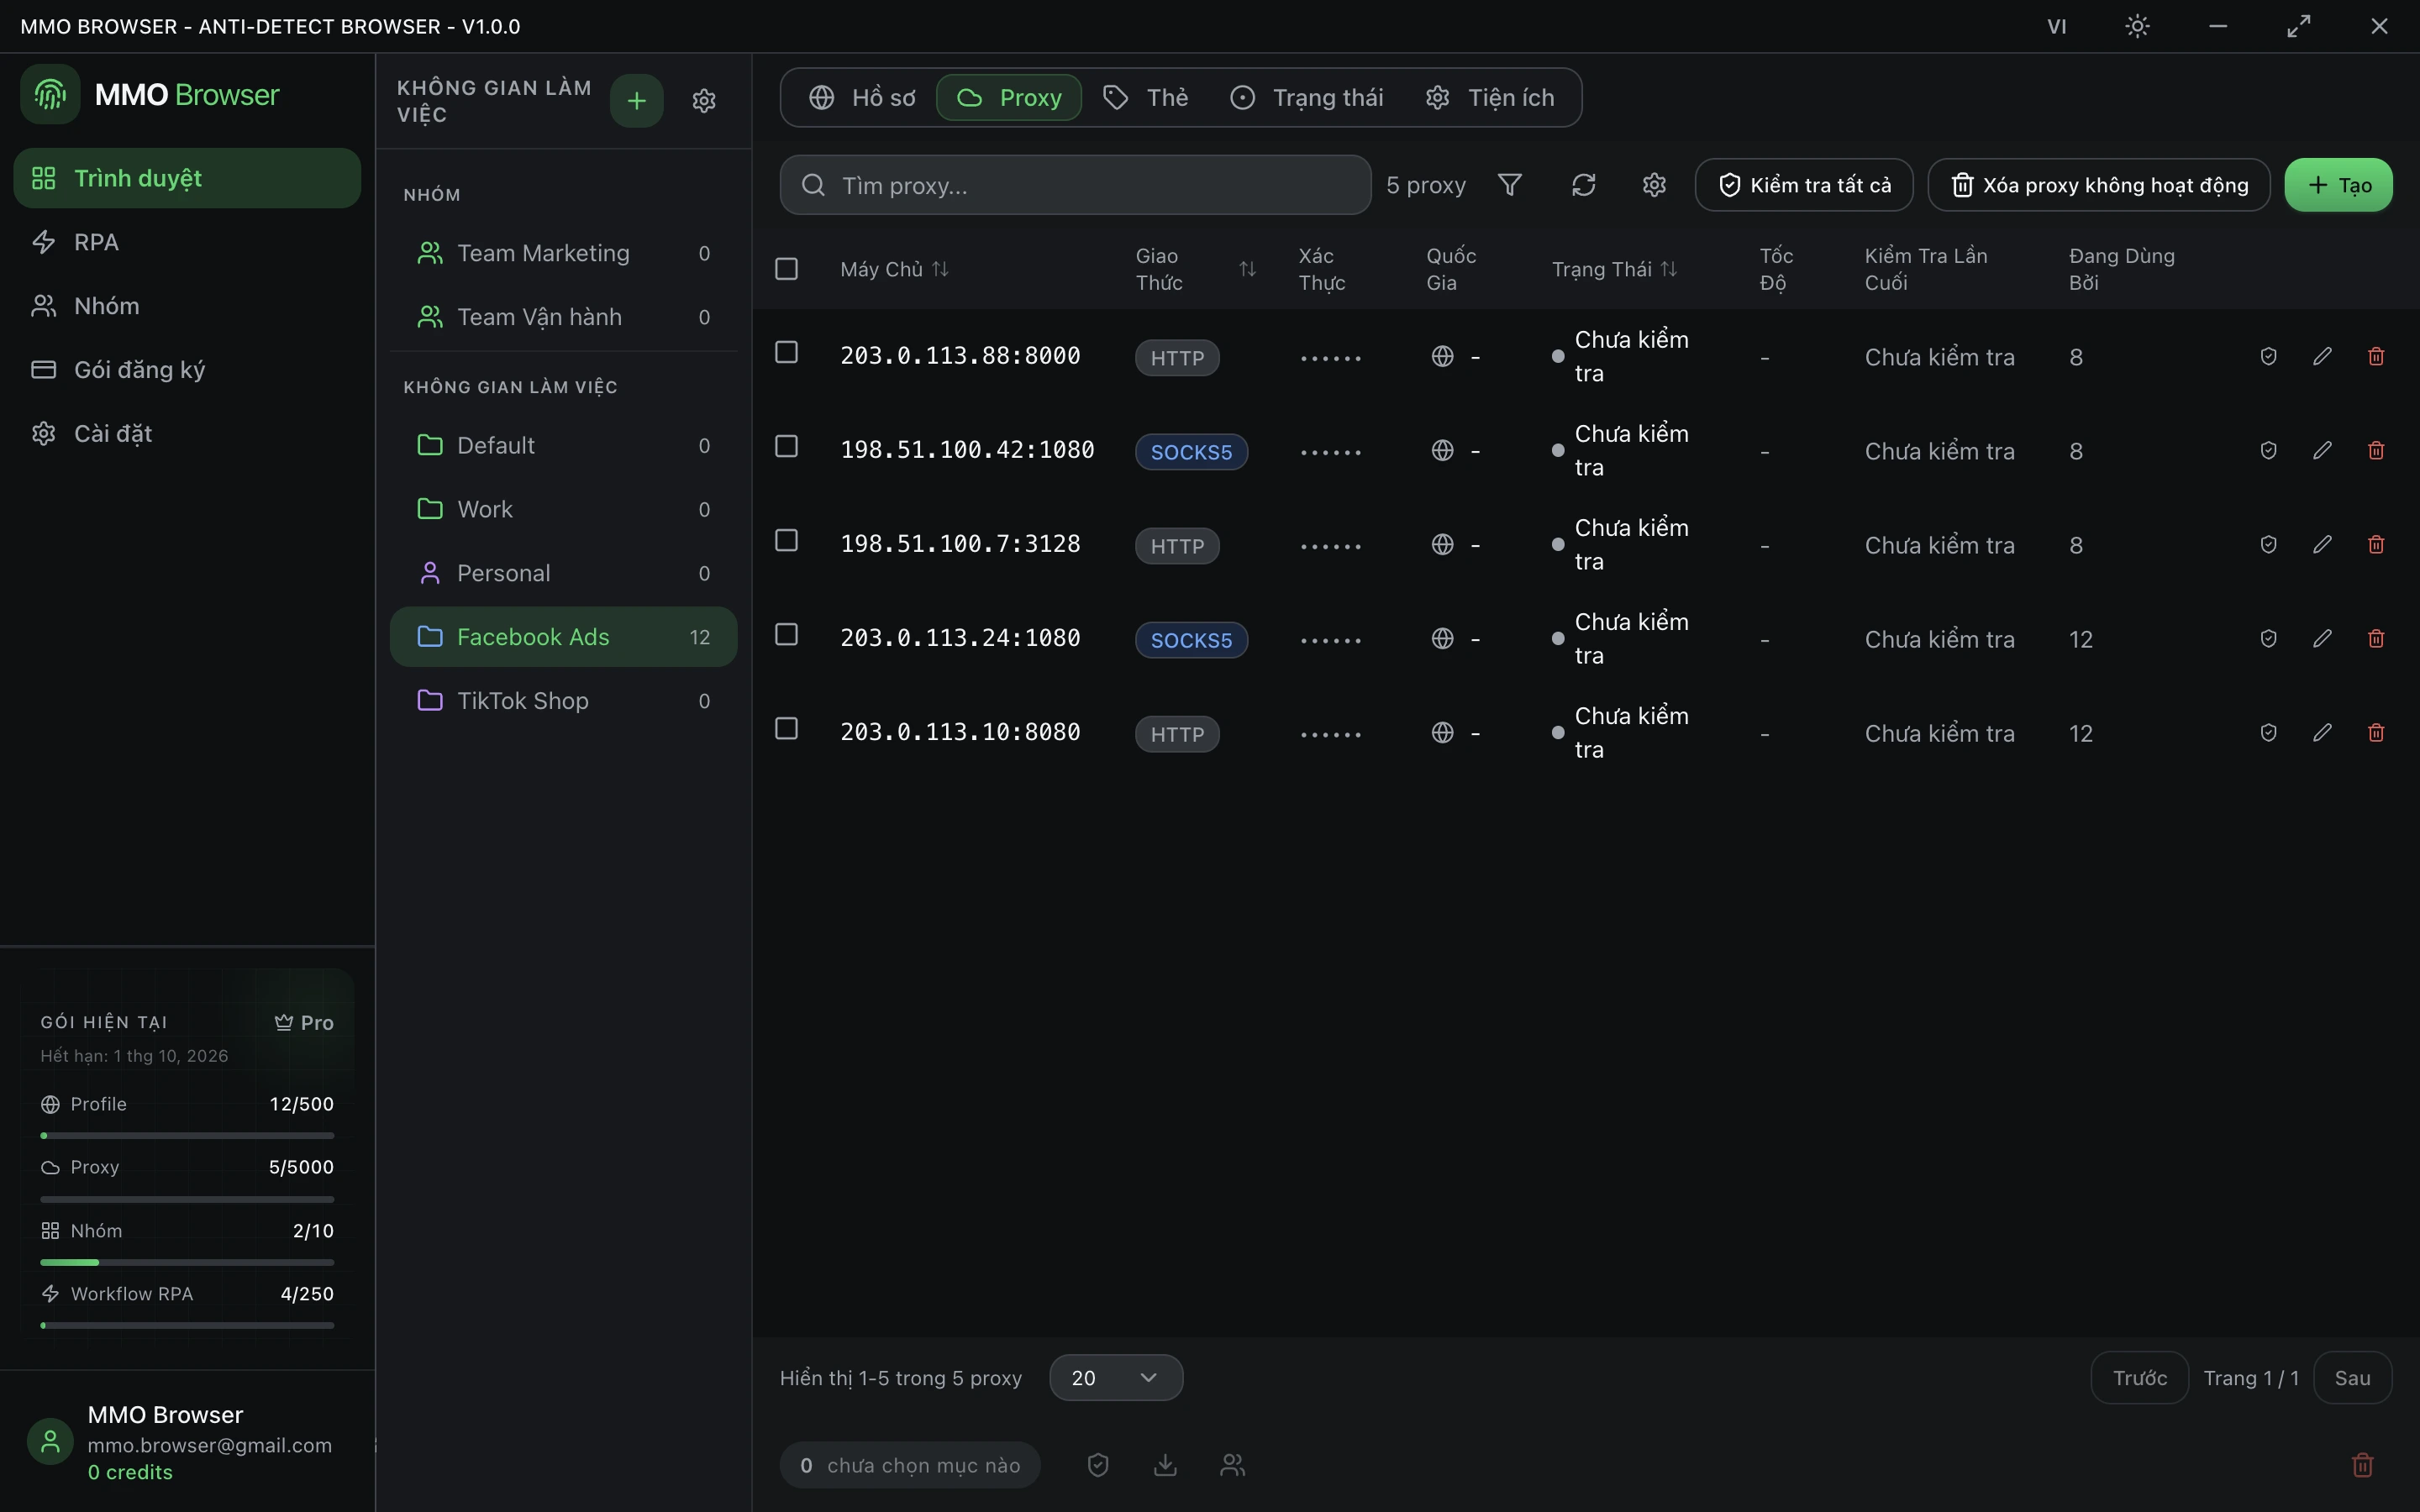2420x1512 pixels.
Task: Click the MMO Browser fingerprint logo
Action: click(50, 94)
